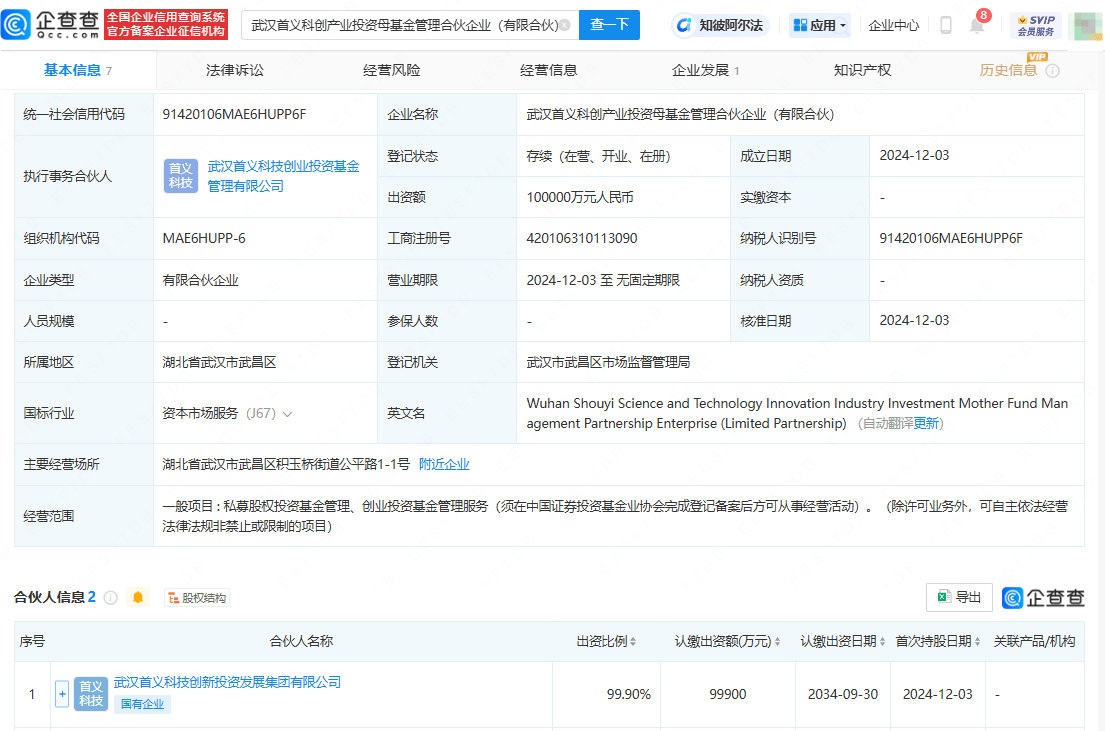
Task: Open 历史信息 VIP tab
Action: pyautogui.click(x=1008, y=70)
